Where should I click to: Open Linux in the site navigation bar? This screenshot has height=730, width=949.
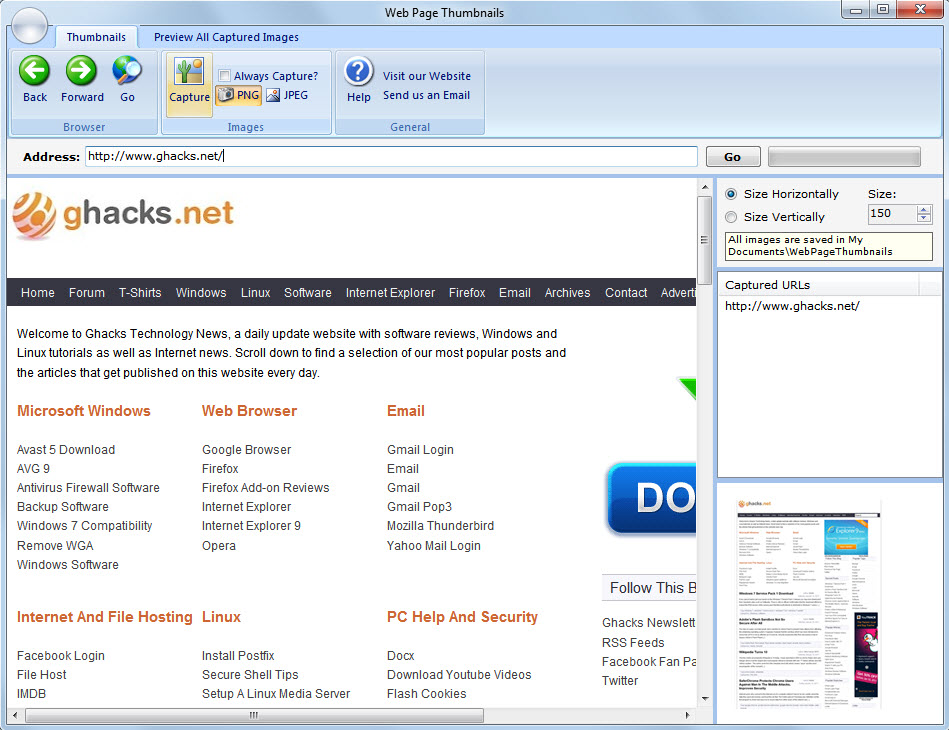[x=255, y=293]
